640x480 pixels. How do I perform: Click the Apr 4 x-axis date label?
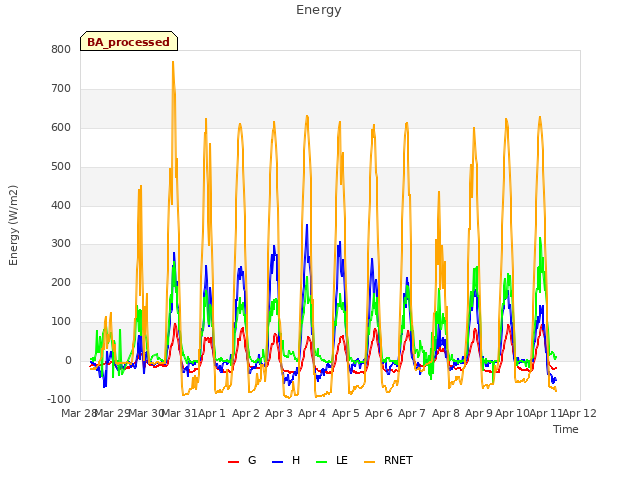312,413
